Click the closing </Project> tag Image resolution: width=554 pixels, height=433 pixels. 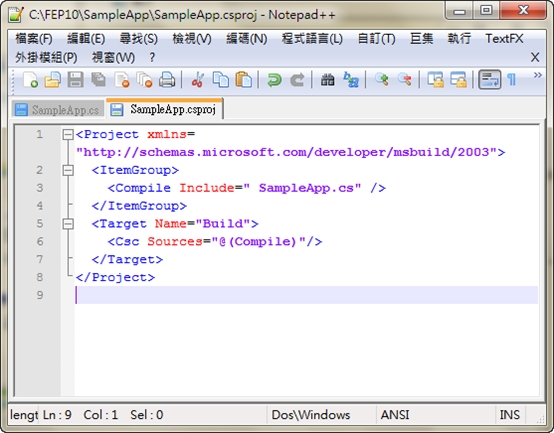tap(116, 277)
